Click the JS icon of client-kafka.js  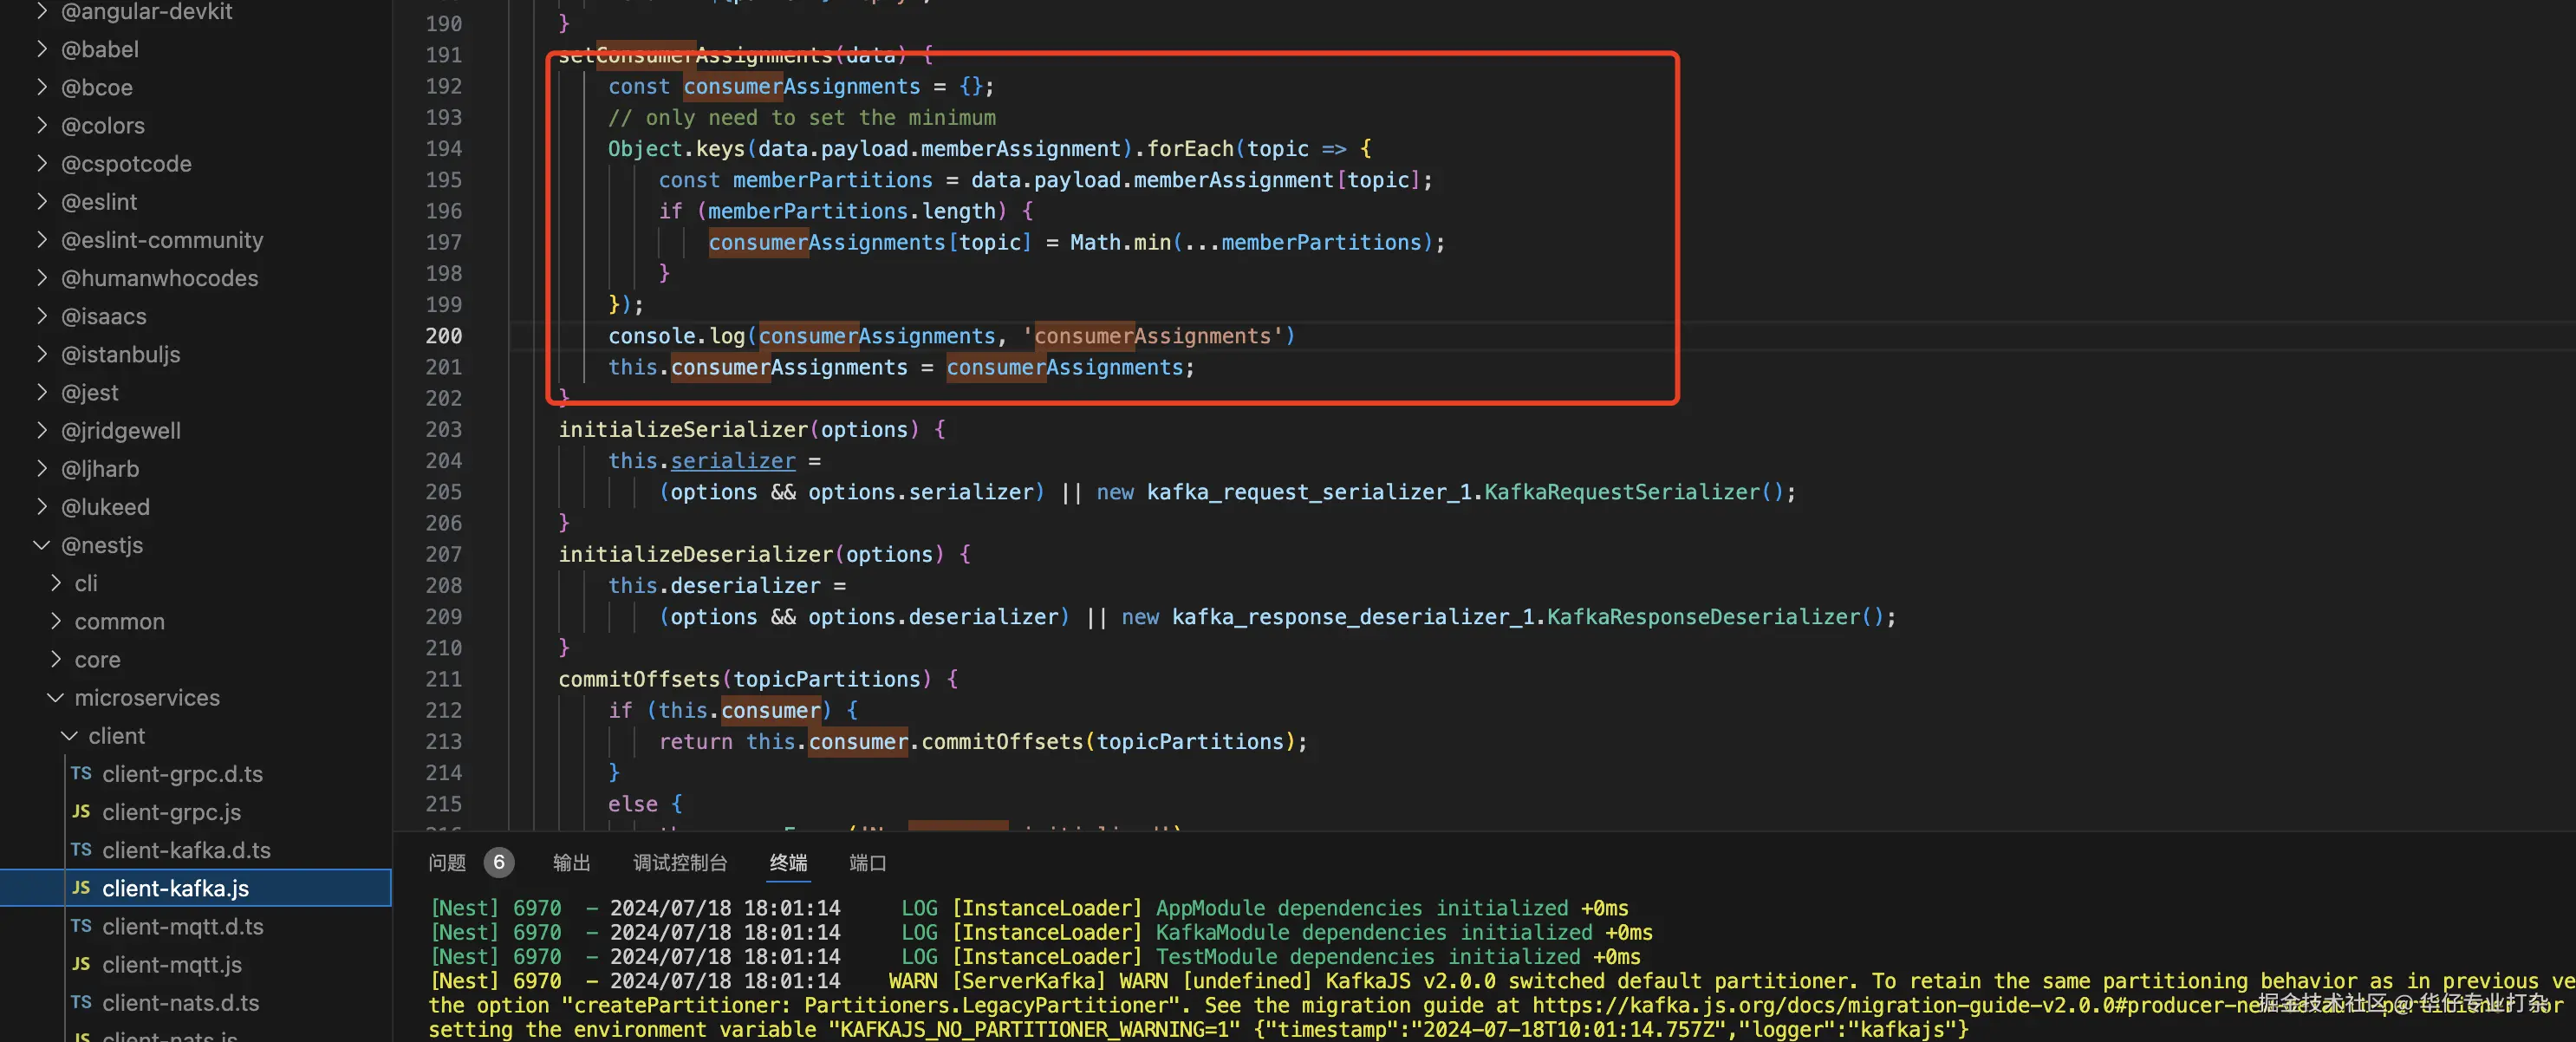click(x=81, y=888)
